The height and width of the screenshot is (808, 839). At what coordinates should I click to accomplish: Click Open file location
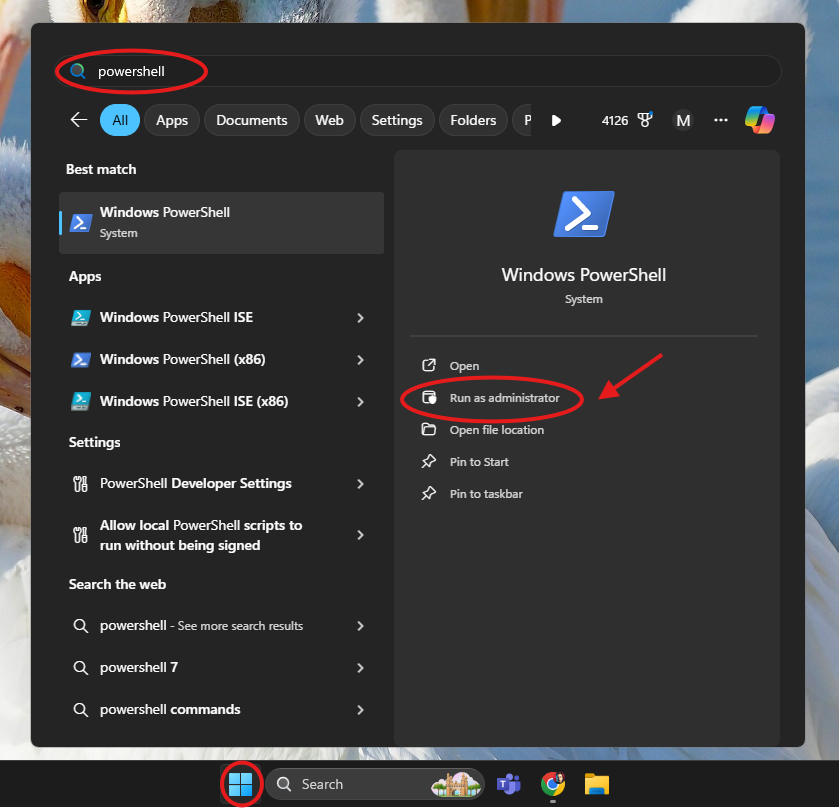coord(496,430)
